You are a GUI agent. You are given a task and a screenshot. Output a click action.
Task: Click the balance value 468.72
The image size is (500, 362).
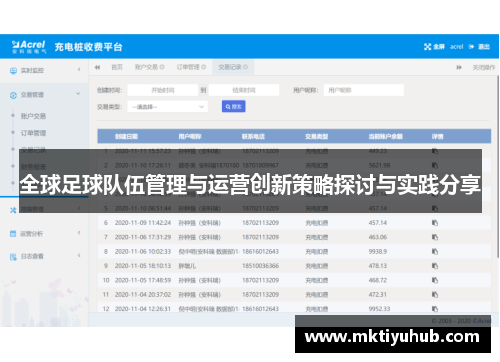(x=378, y=280)
